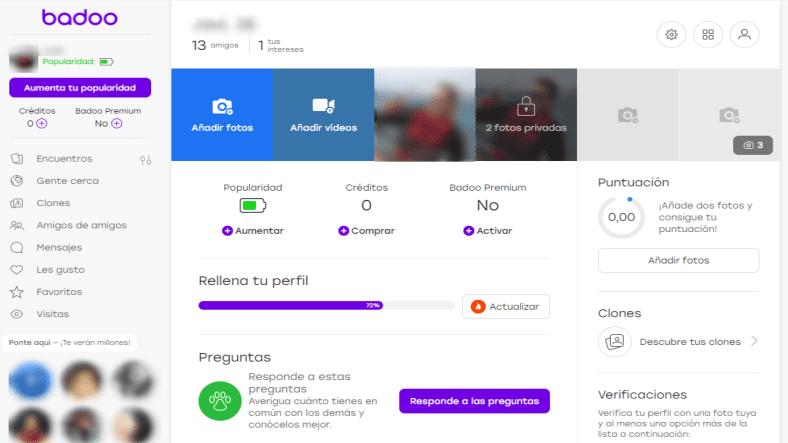The image size is (788, 443).
Task: Click the first empty camera photo slot
Action: point(628,115)
